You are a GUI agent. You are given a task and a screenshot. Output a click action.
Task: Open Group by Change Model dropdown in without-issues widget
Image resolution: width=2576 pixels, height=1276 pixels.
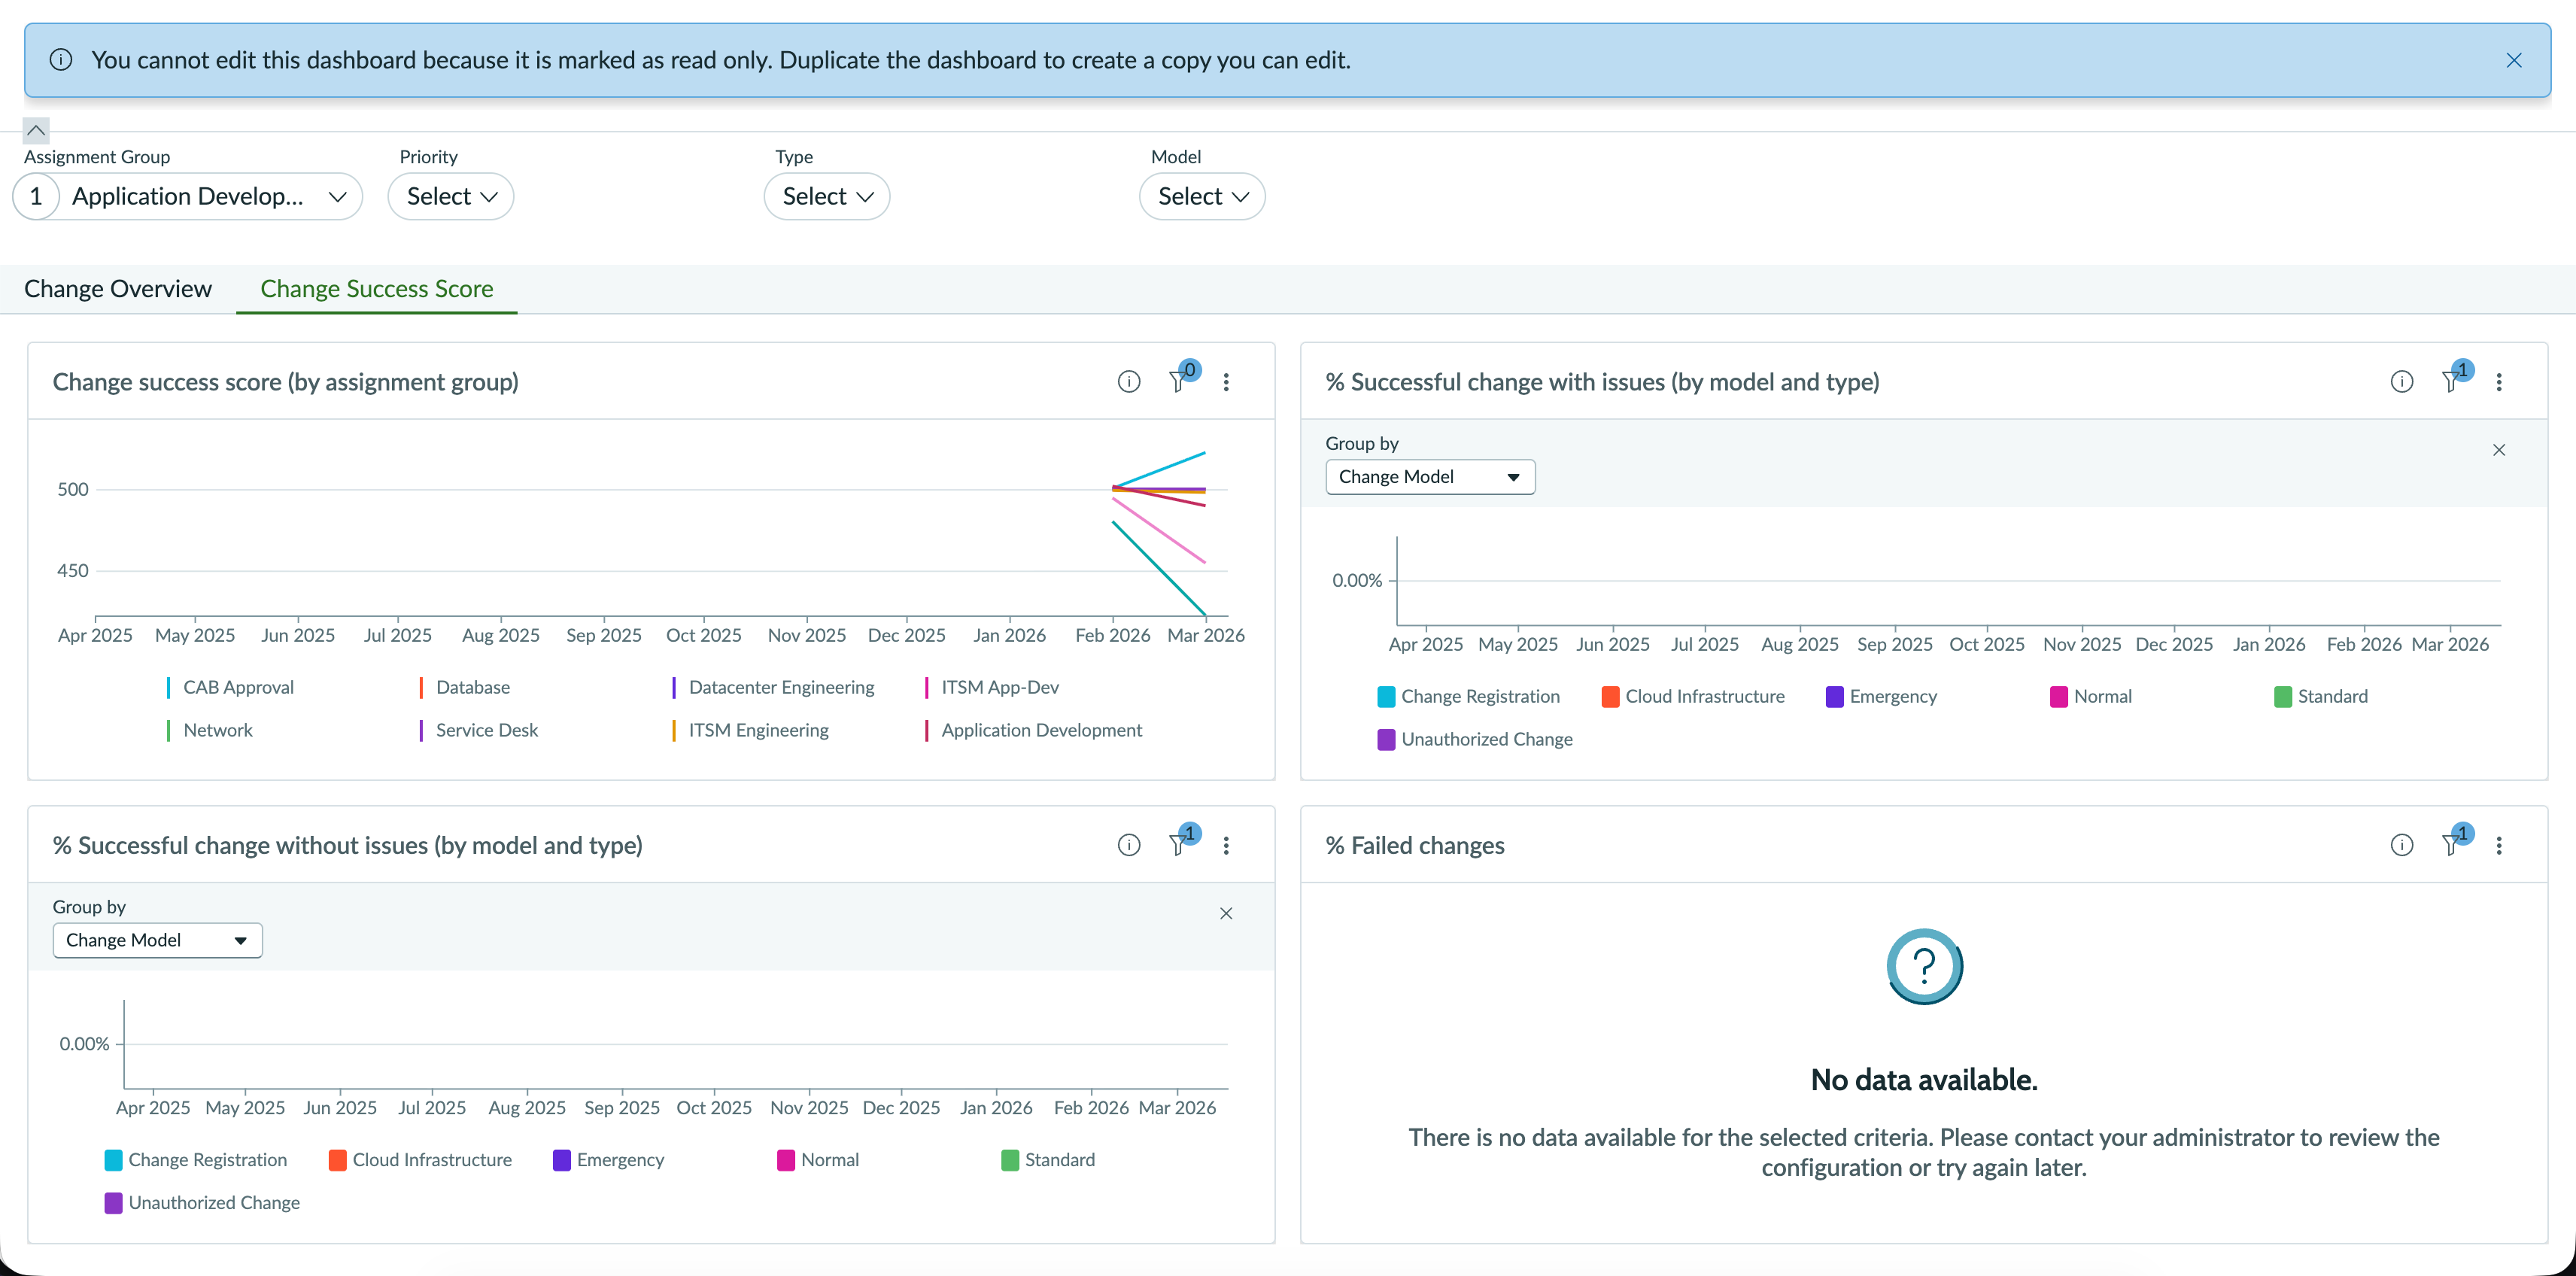pyautogui.click(x=157, y=940)
